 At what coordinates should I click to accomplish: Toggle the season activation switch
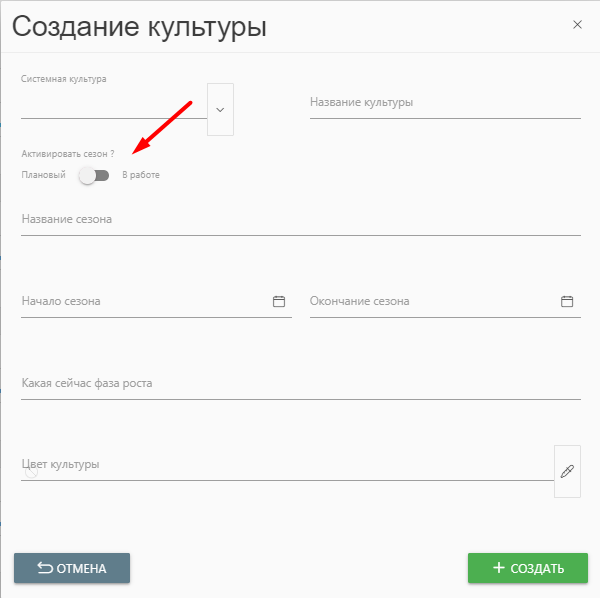click(94, 175)
